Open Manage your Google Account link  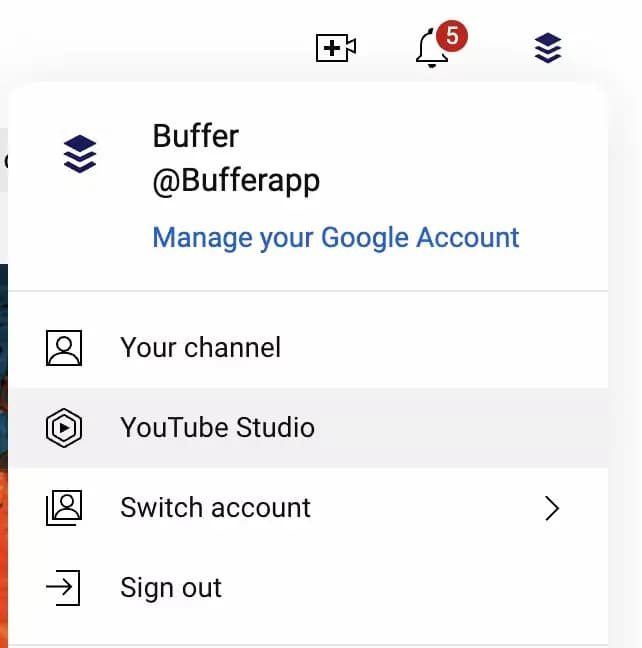(335, 237)
